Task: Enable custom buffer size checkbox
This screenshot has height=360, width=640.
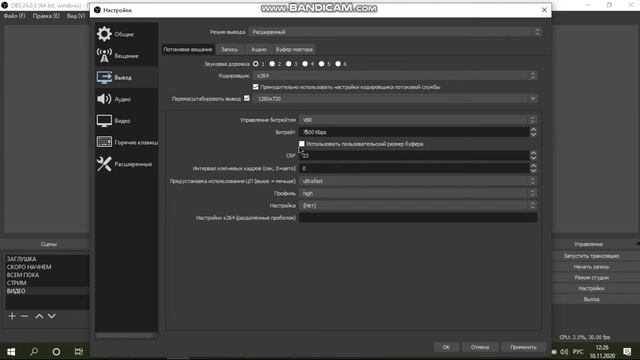Action: coord(302,144)
